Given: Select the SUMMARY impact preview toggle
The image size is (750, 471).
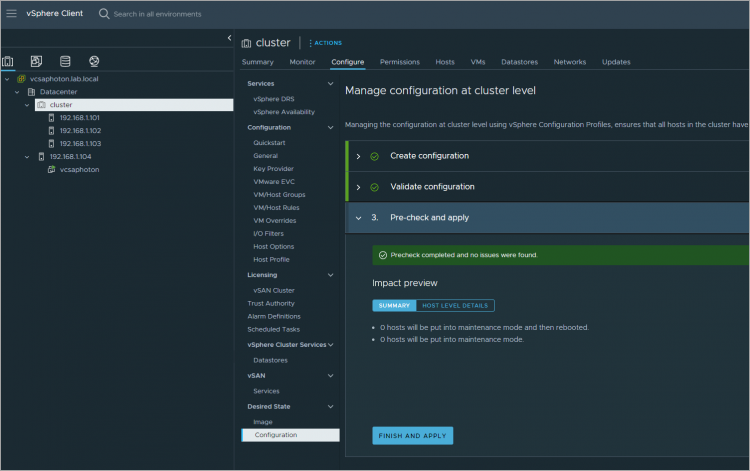Looking at the screenshot, I should pos(394,306).
